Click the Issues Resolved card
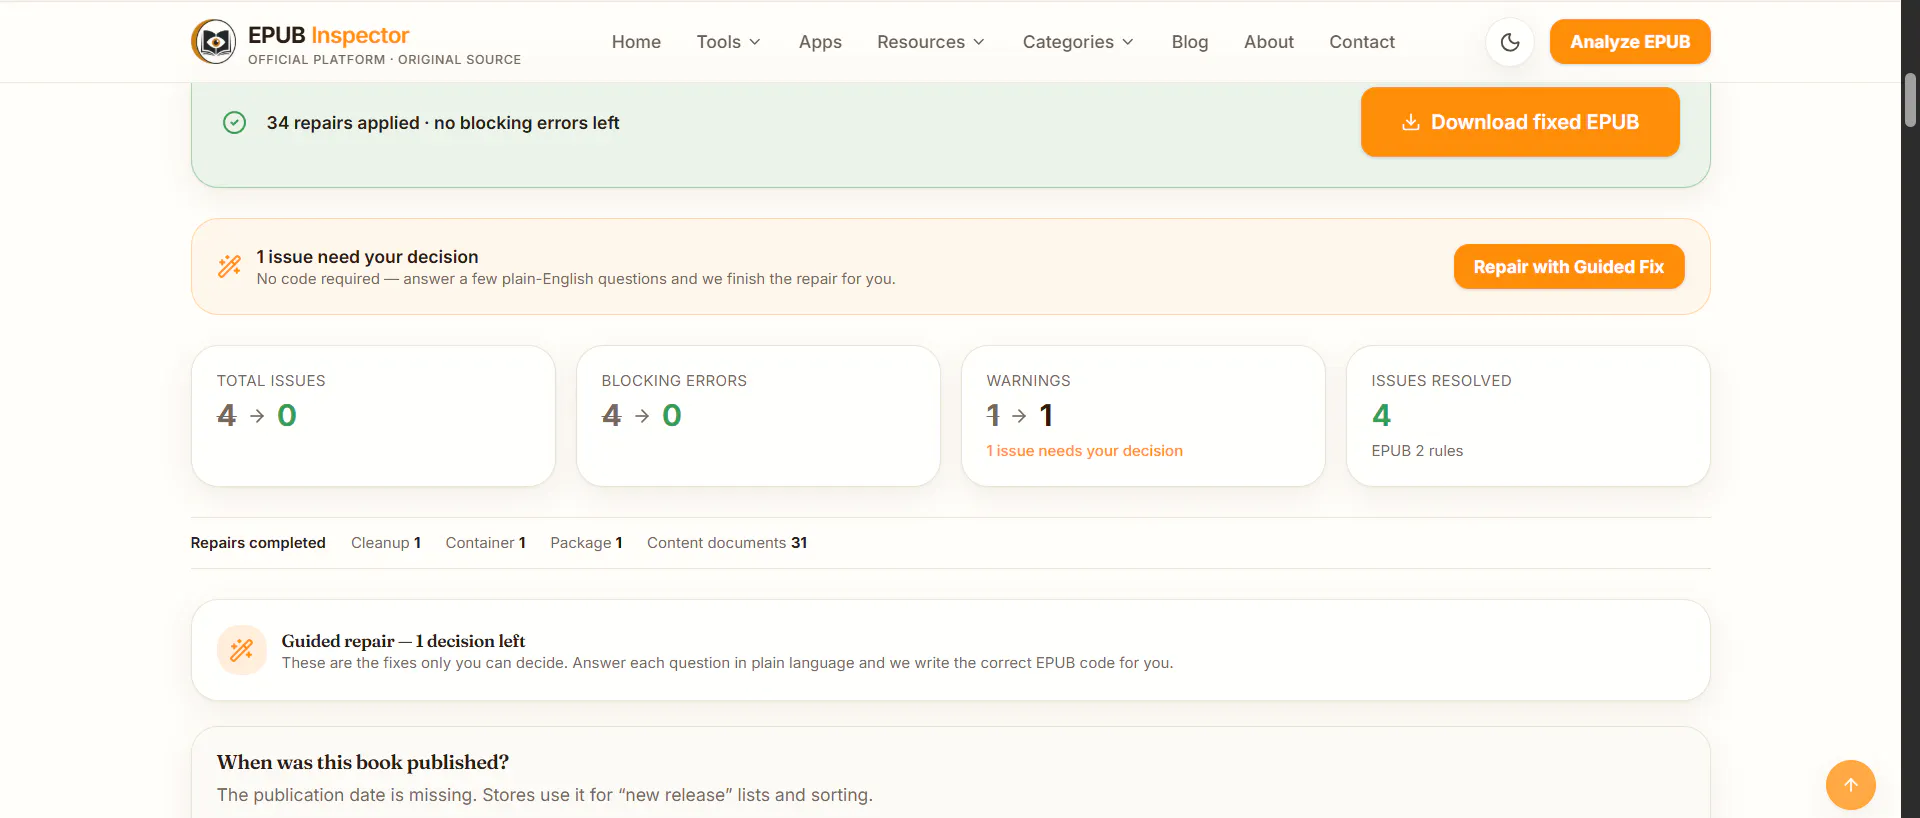Viewport: 1920px width, 818px height. point(1528,416)
